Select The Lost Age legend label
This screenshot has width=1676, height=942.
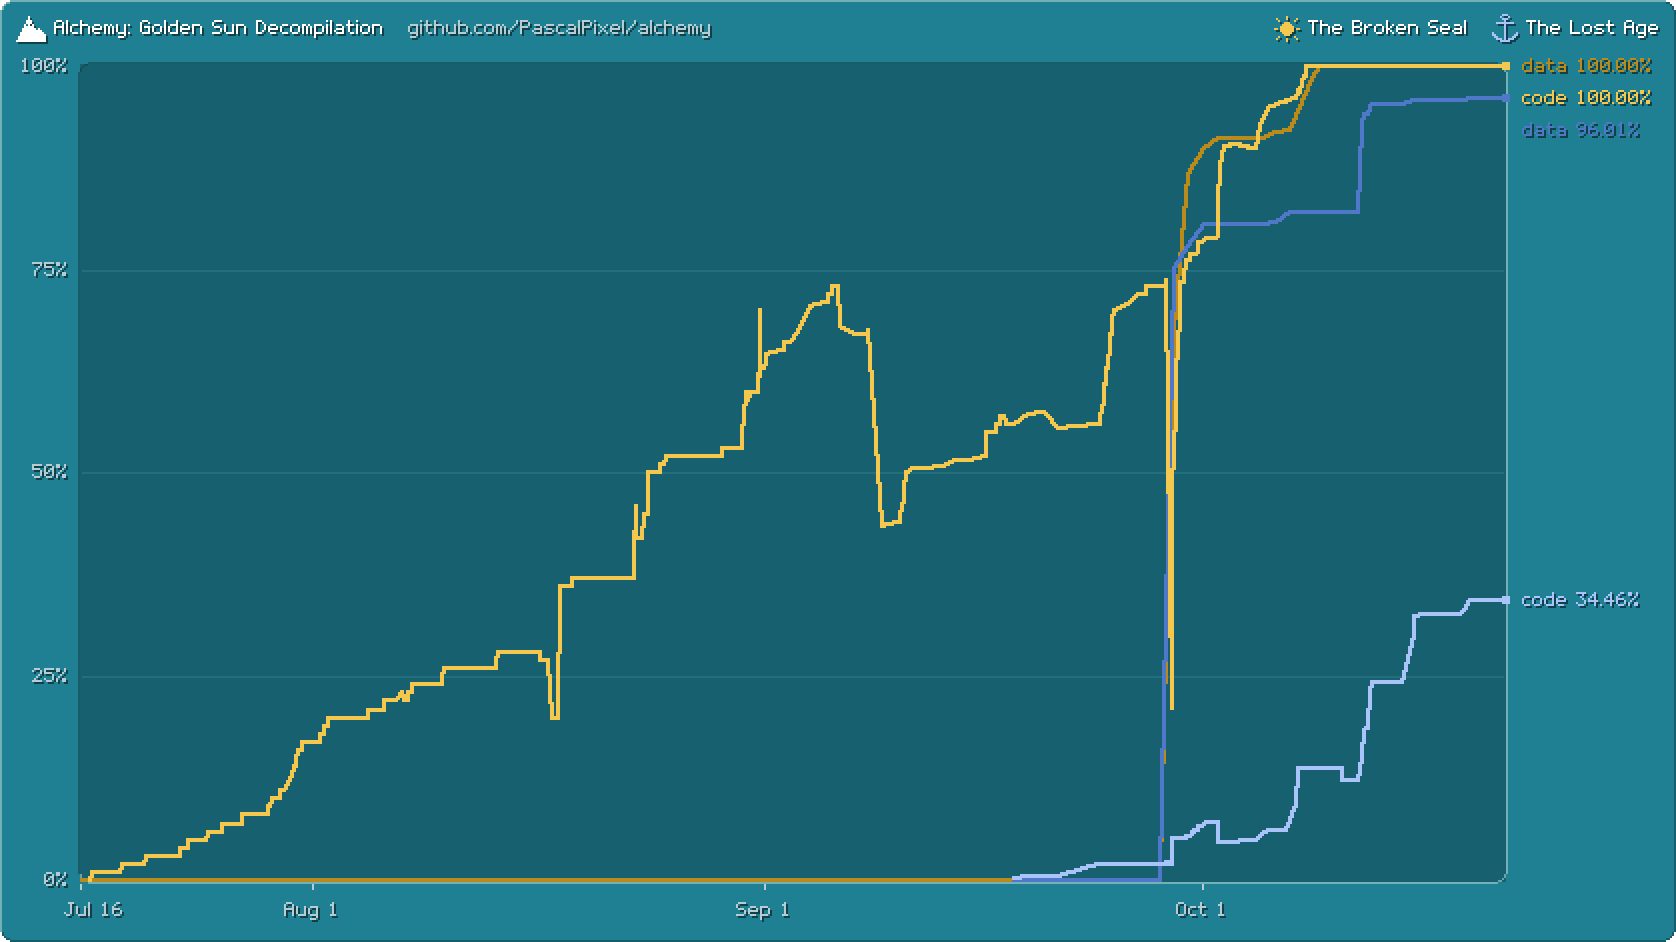coord(1592,28)
